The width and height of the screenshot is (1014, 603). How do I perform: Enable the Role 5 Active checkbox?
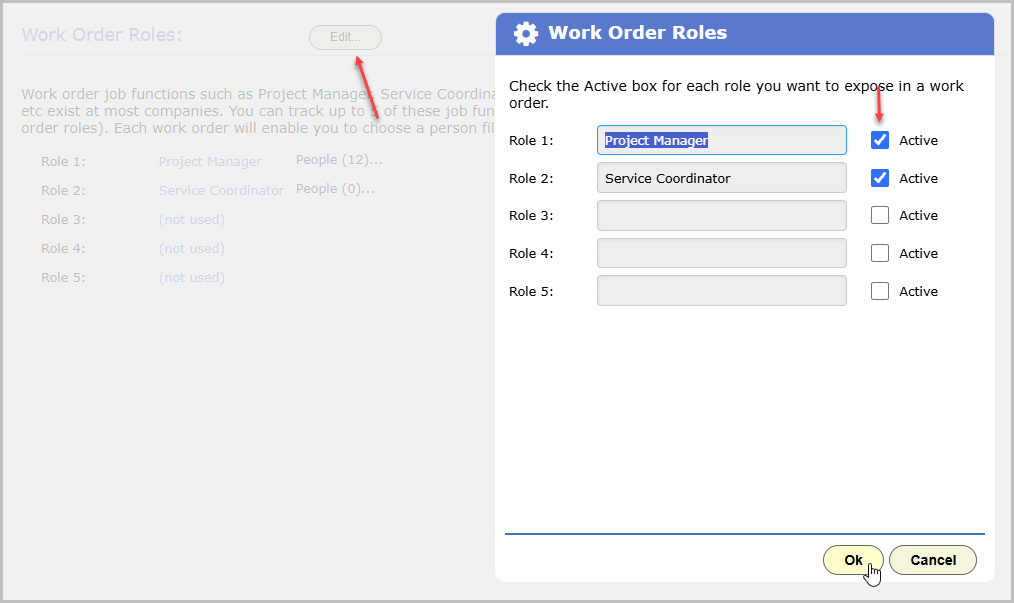pos(879,291)
